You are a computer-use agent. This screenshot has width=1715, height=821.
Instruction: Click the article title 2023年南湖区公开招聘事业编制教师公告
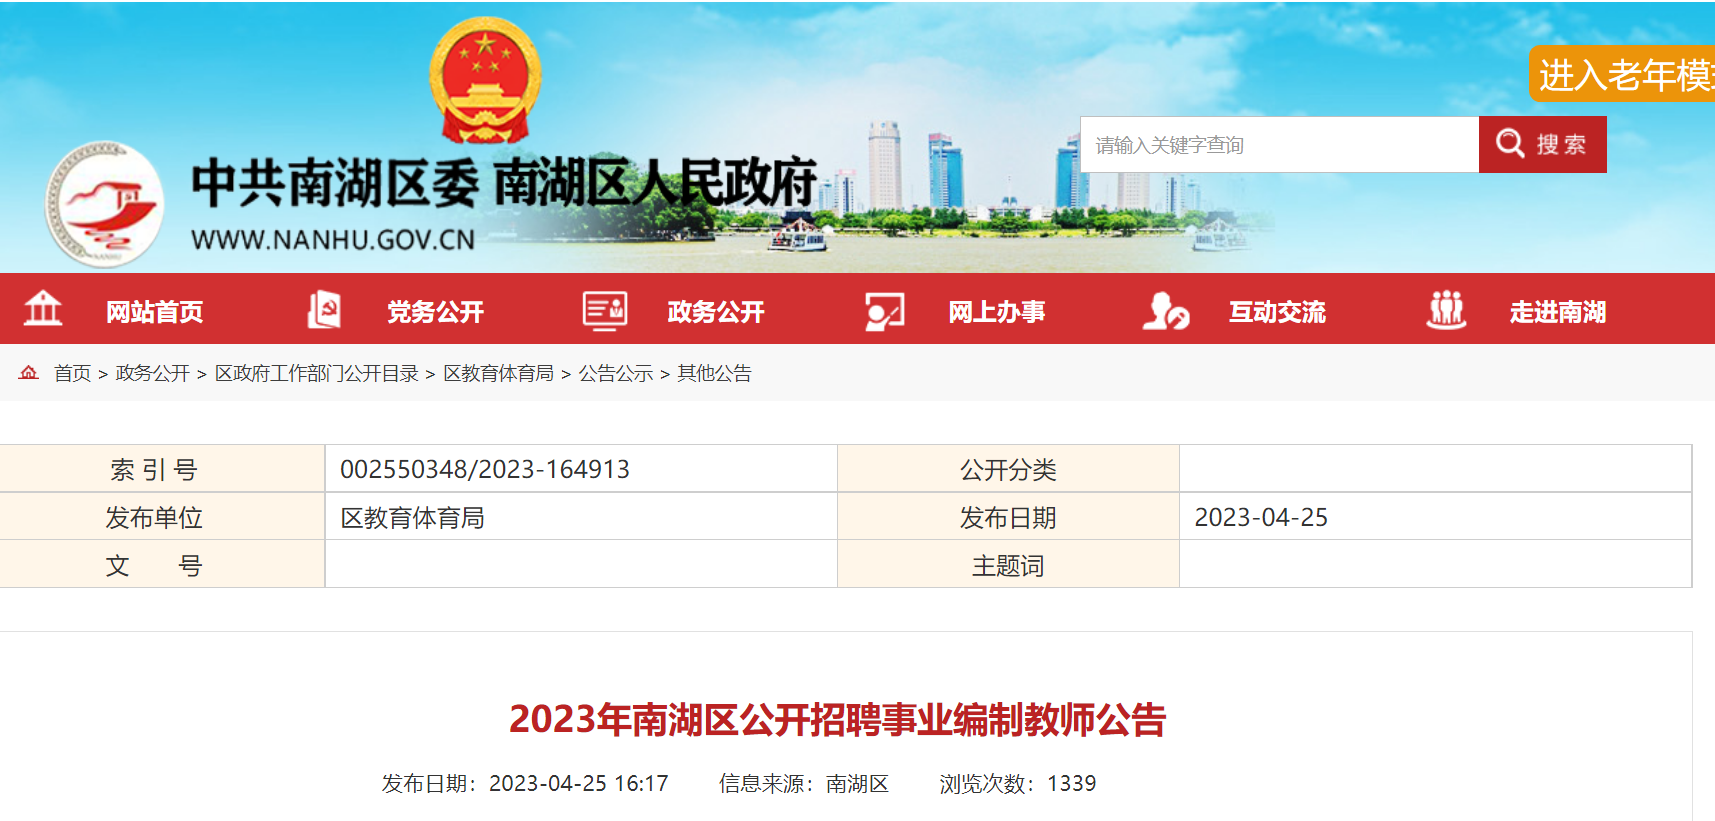[x=838, y=719]
